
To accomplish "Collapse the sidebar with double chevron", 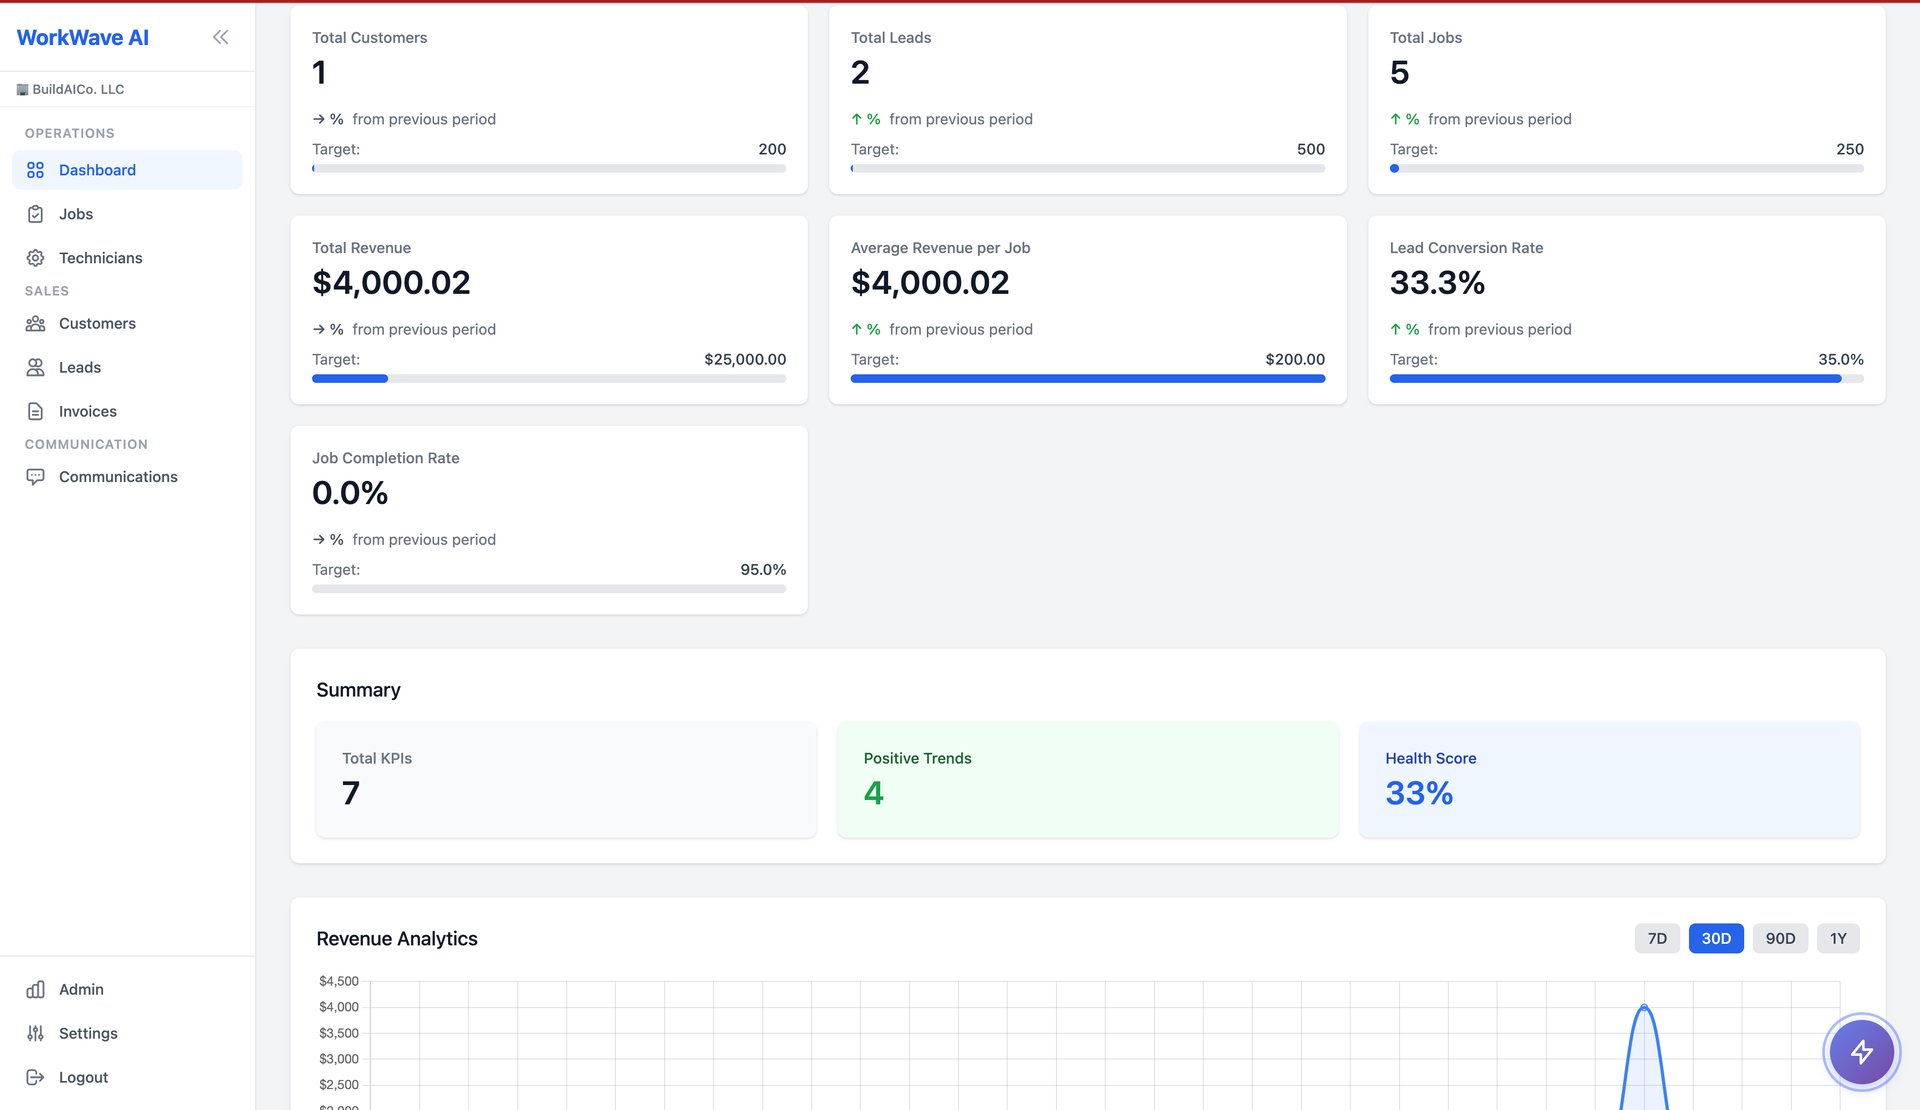I will click(220, 37).
